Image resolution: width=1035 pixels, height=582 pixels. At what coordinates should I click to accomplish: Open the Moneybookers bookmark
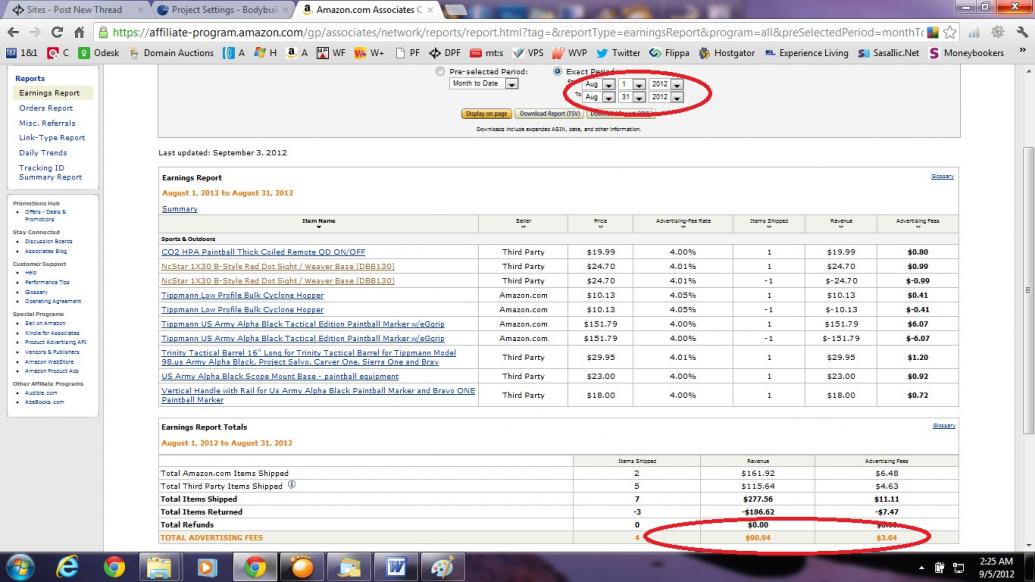tap(966, 53)
